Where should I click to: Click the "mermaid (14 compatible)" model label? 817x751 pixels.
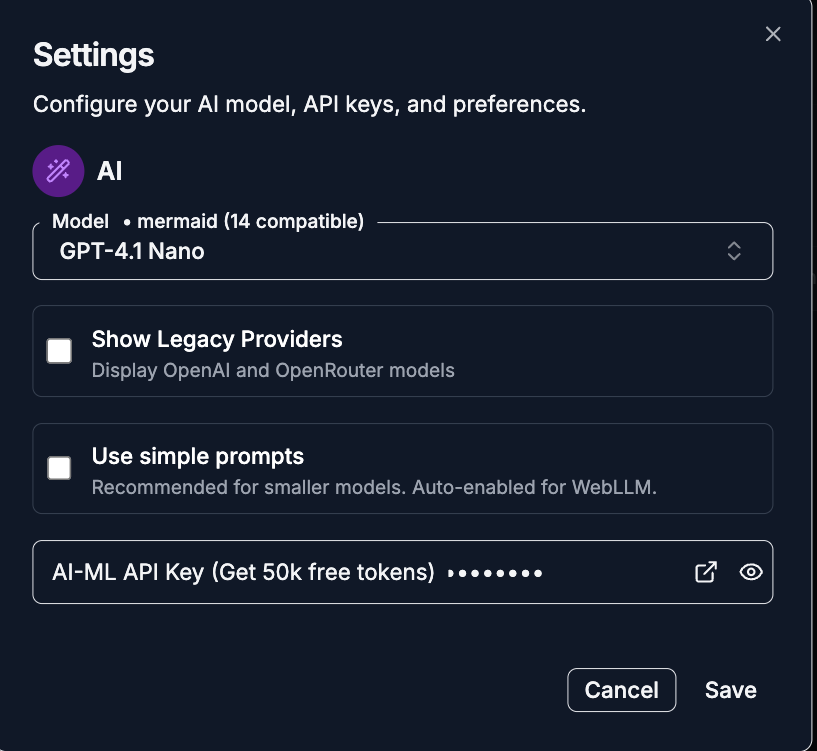coord(250,221)
